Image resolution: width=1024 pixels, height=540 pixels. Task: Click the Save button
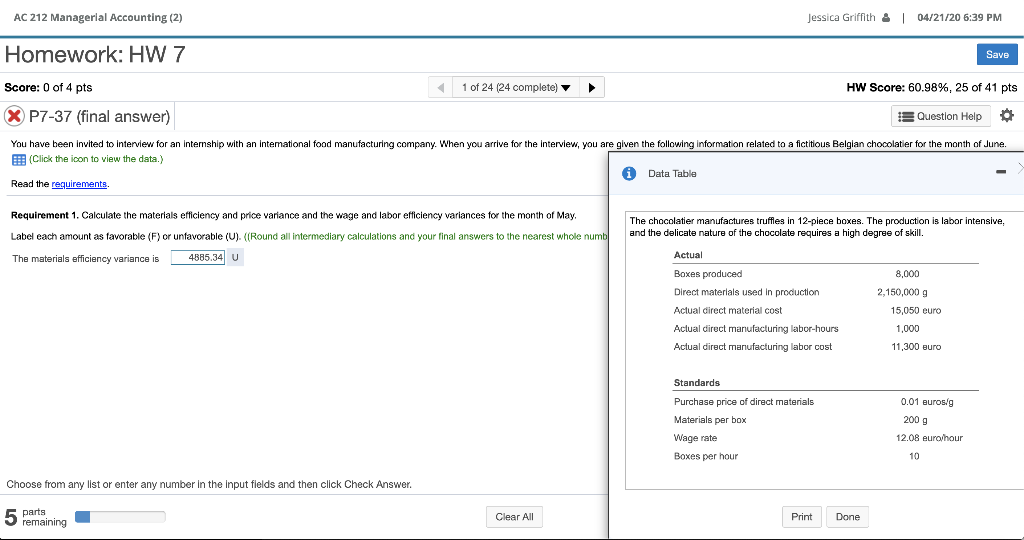pos(997,54)
